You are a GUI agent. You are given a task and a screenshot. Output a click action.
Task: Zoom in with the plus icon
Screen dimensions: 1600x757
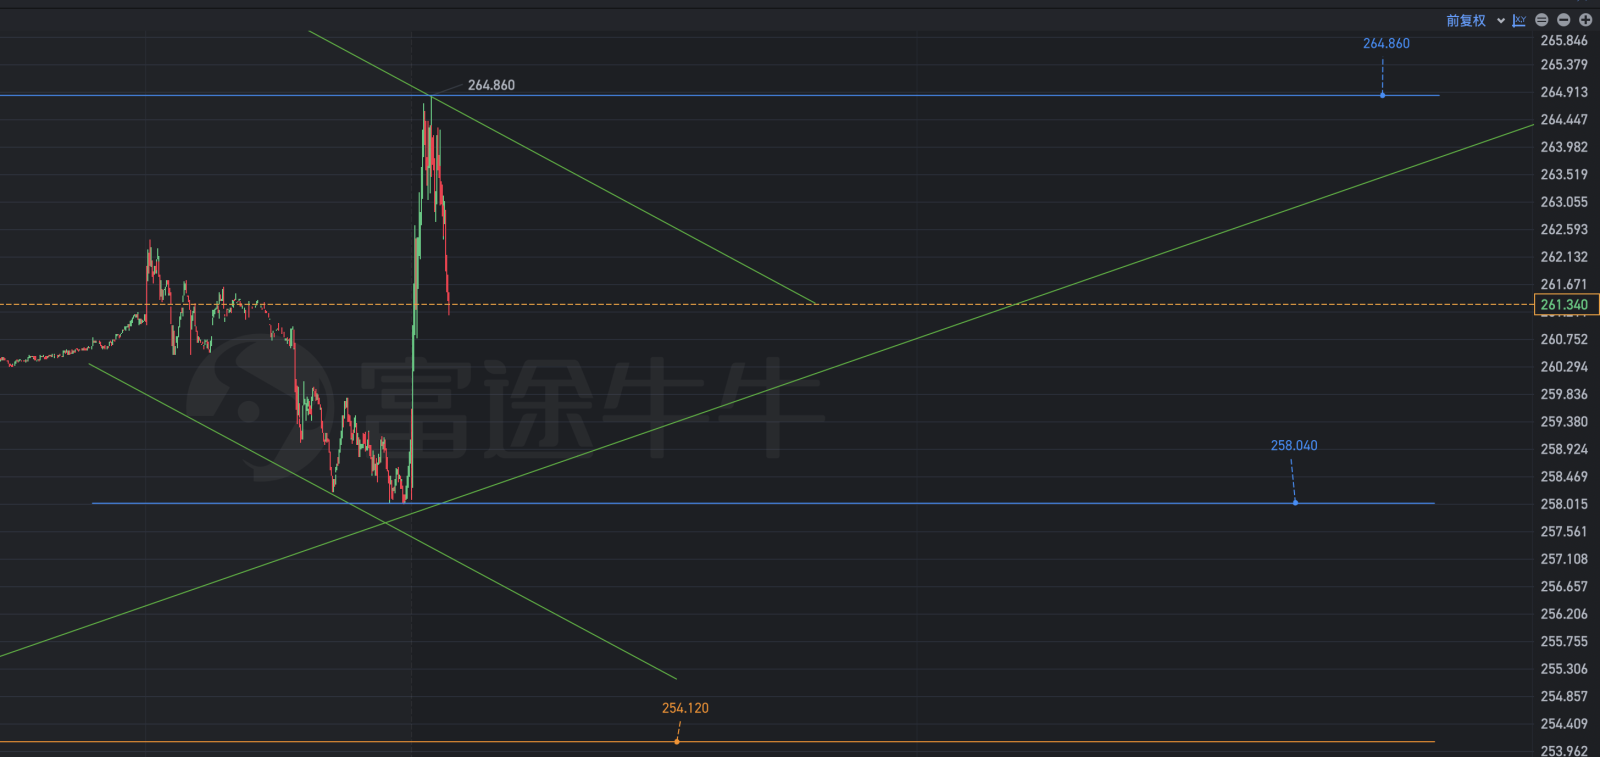1586,20
